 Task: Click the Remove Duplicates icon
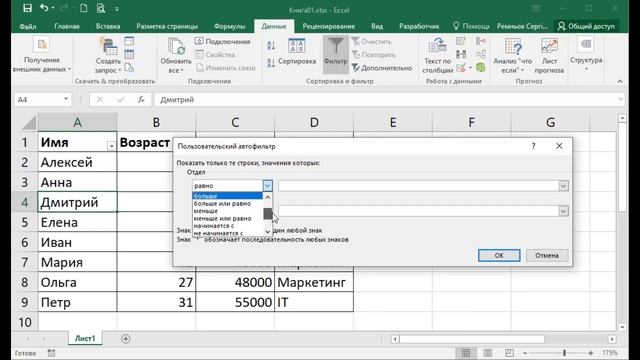pyautogui.click(x=461, y=54)
